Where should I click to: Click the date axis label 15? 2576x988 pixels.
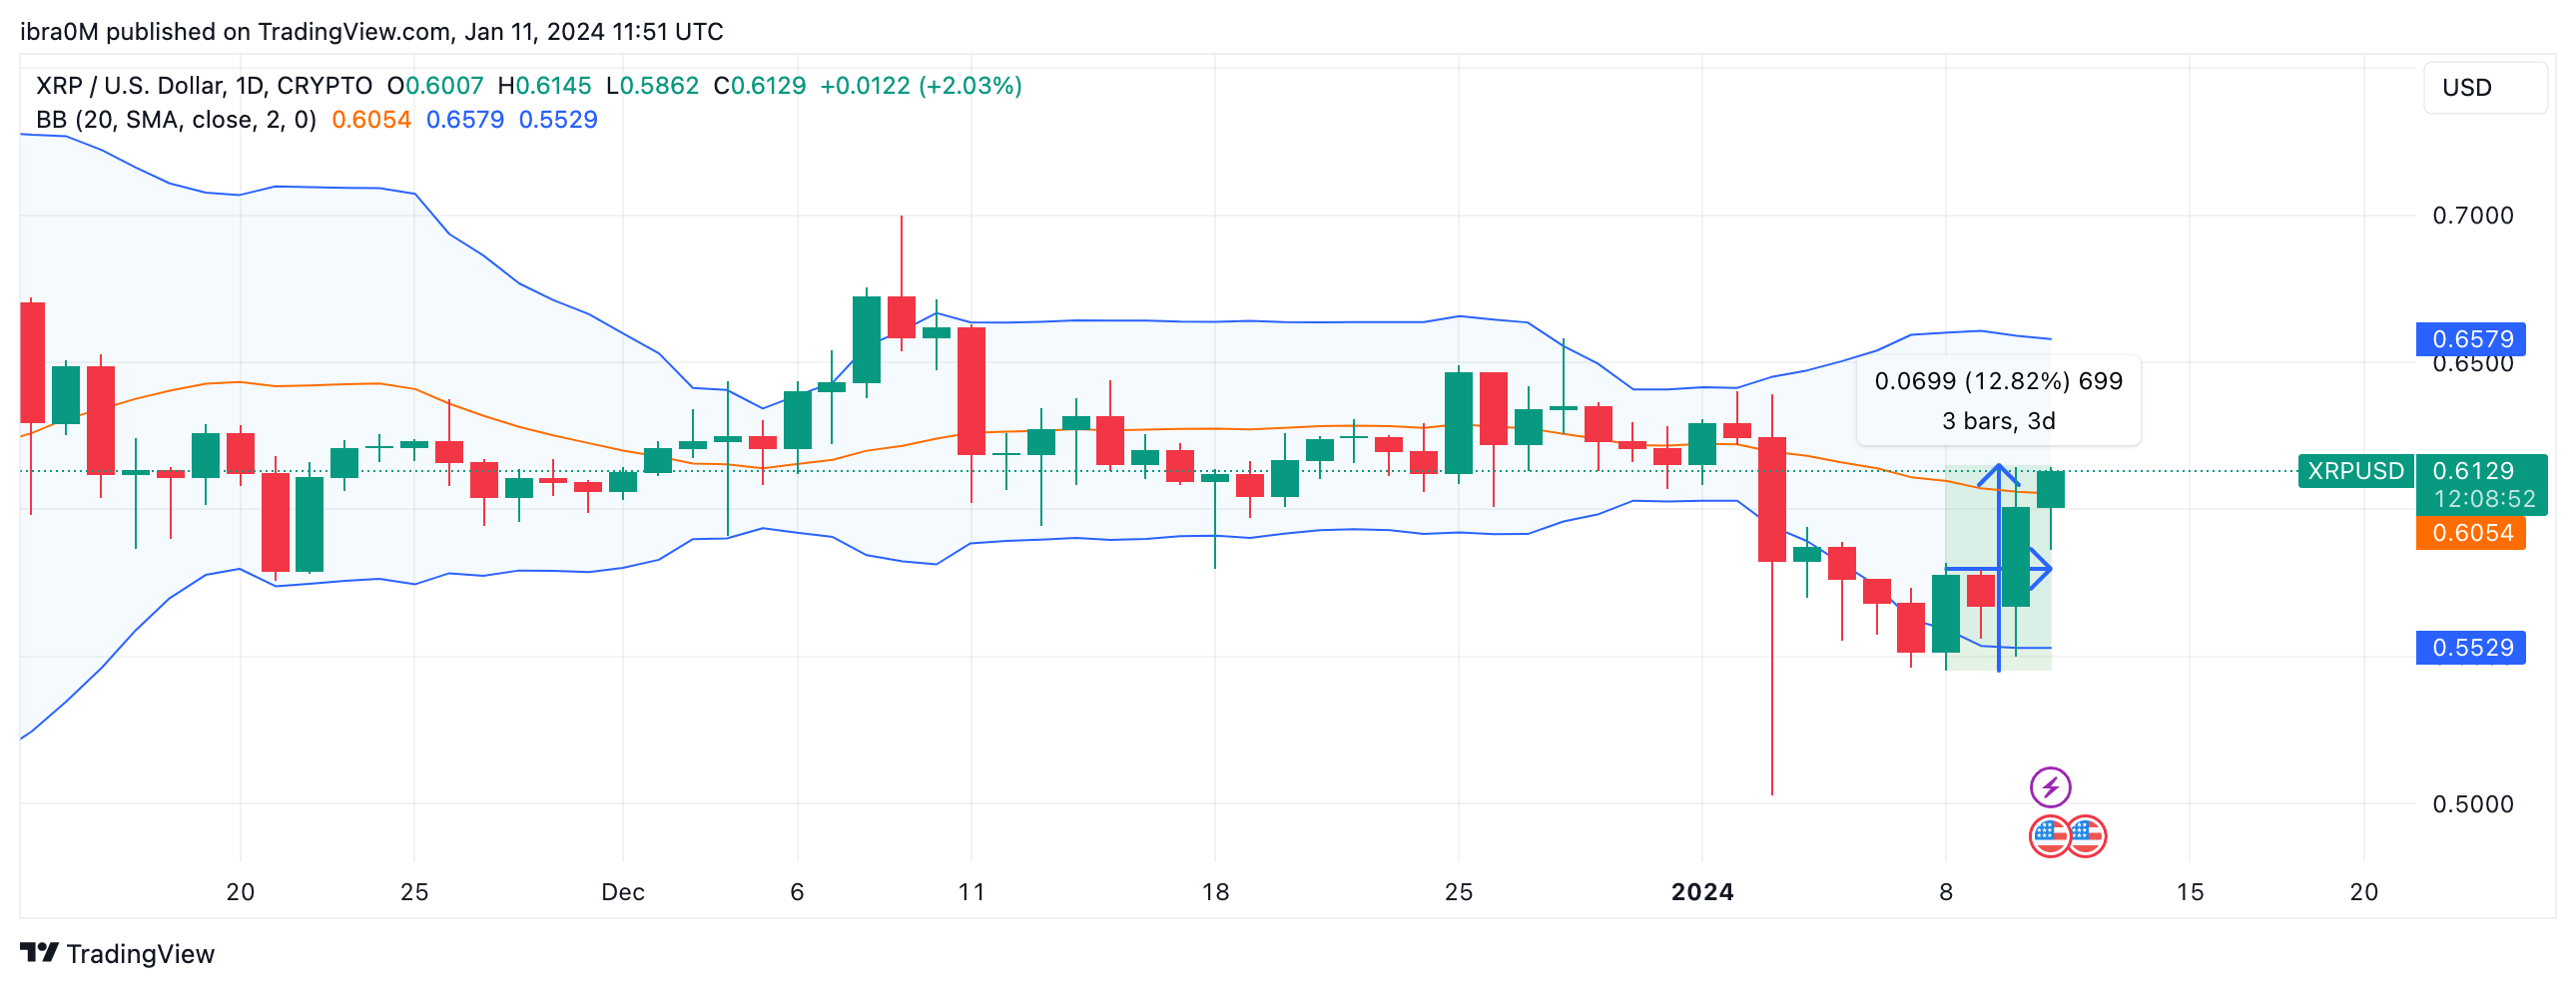(x=2190, y=892)
